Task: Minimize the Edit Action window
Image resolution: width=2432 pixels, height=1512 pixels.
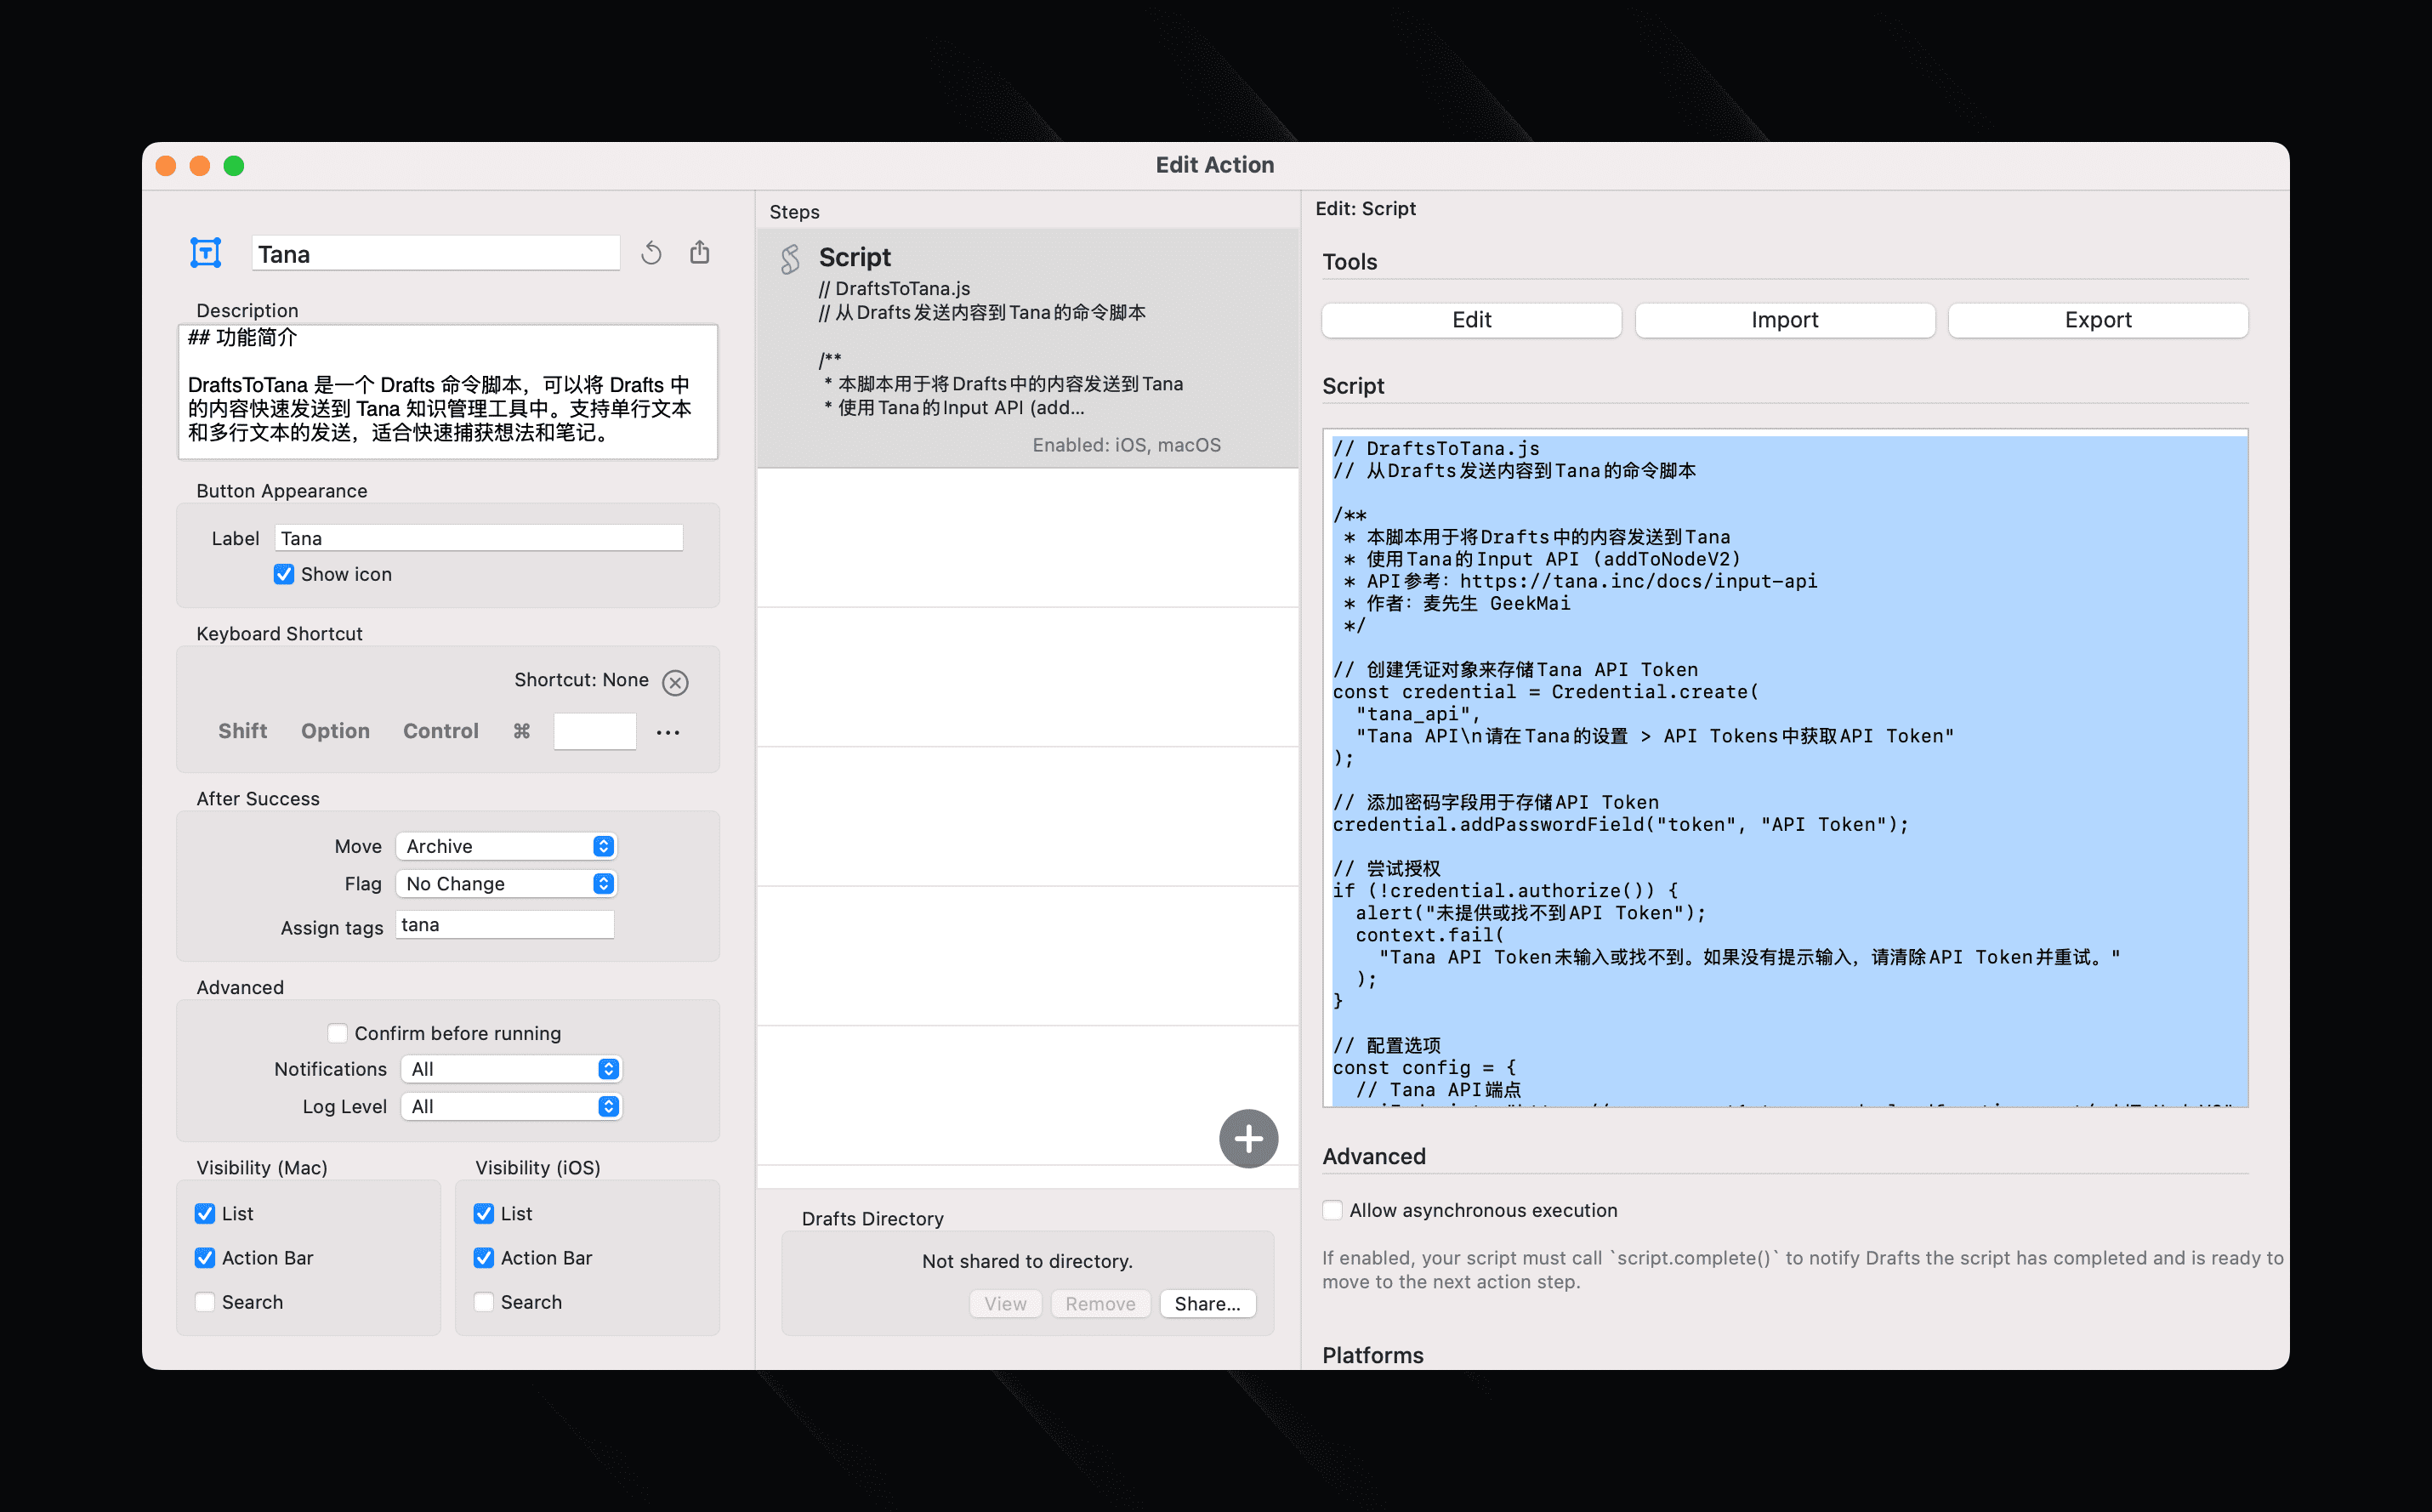Action: (x=200, y=166)
